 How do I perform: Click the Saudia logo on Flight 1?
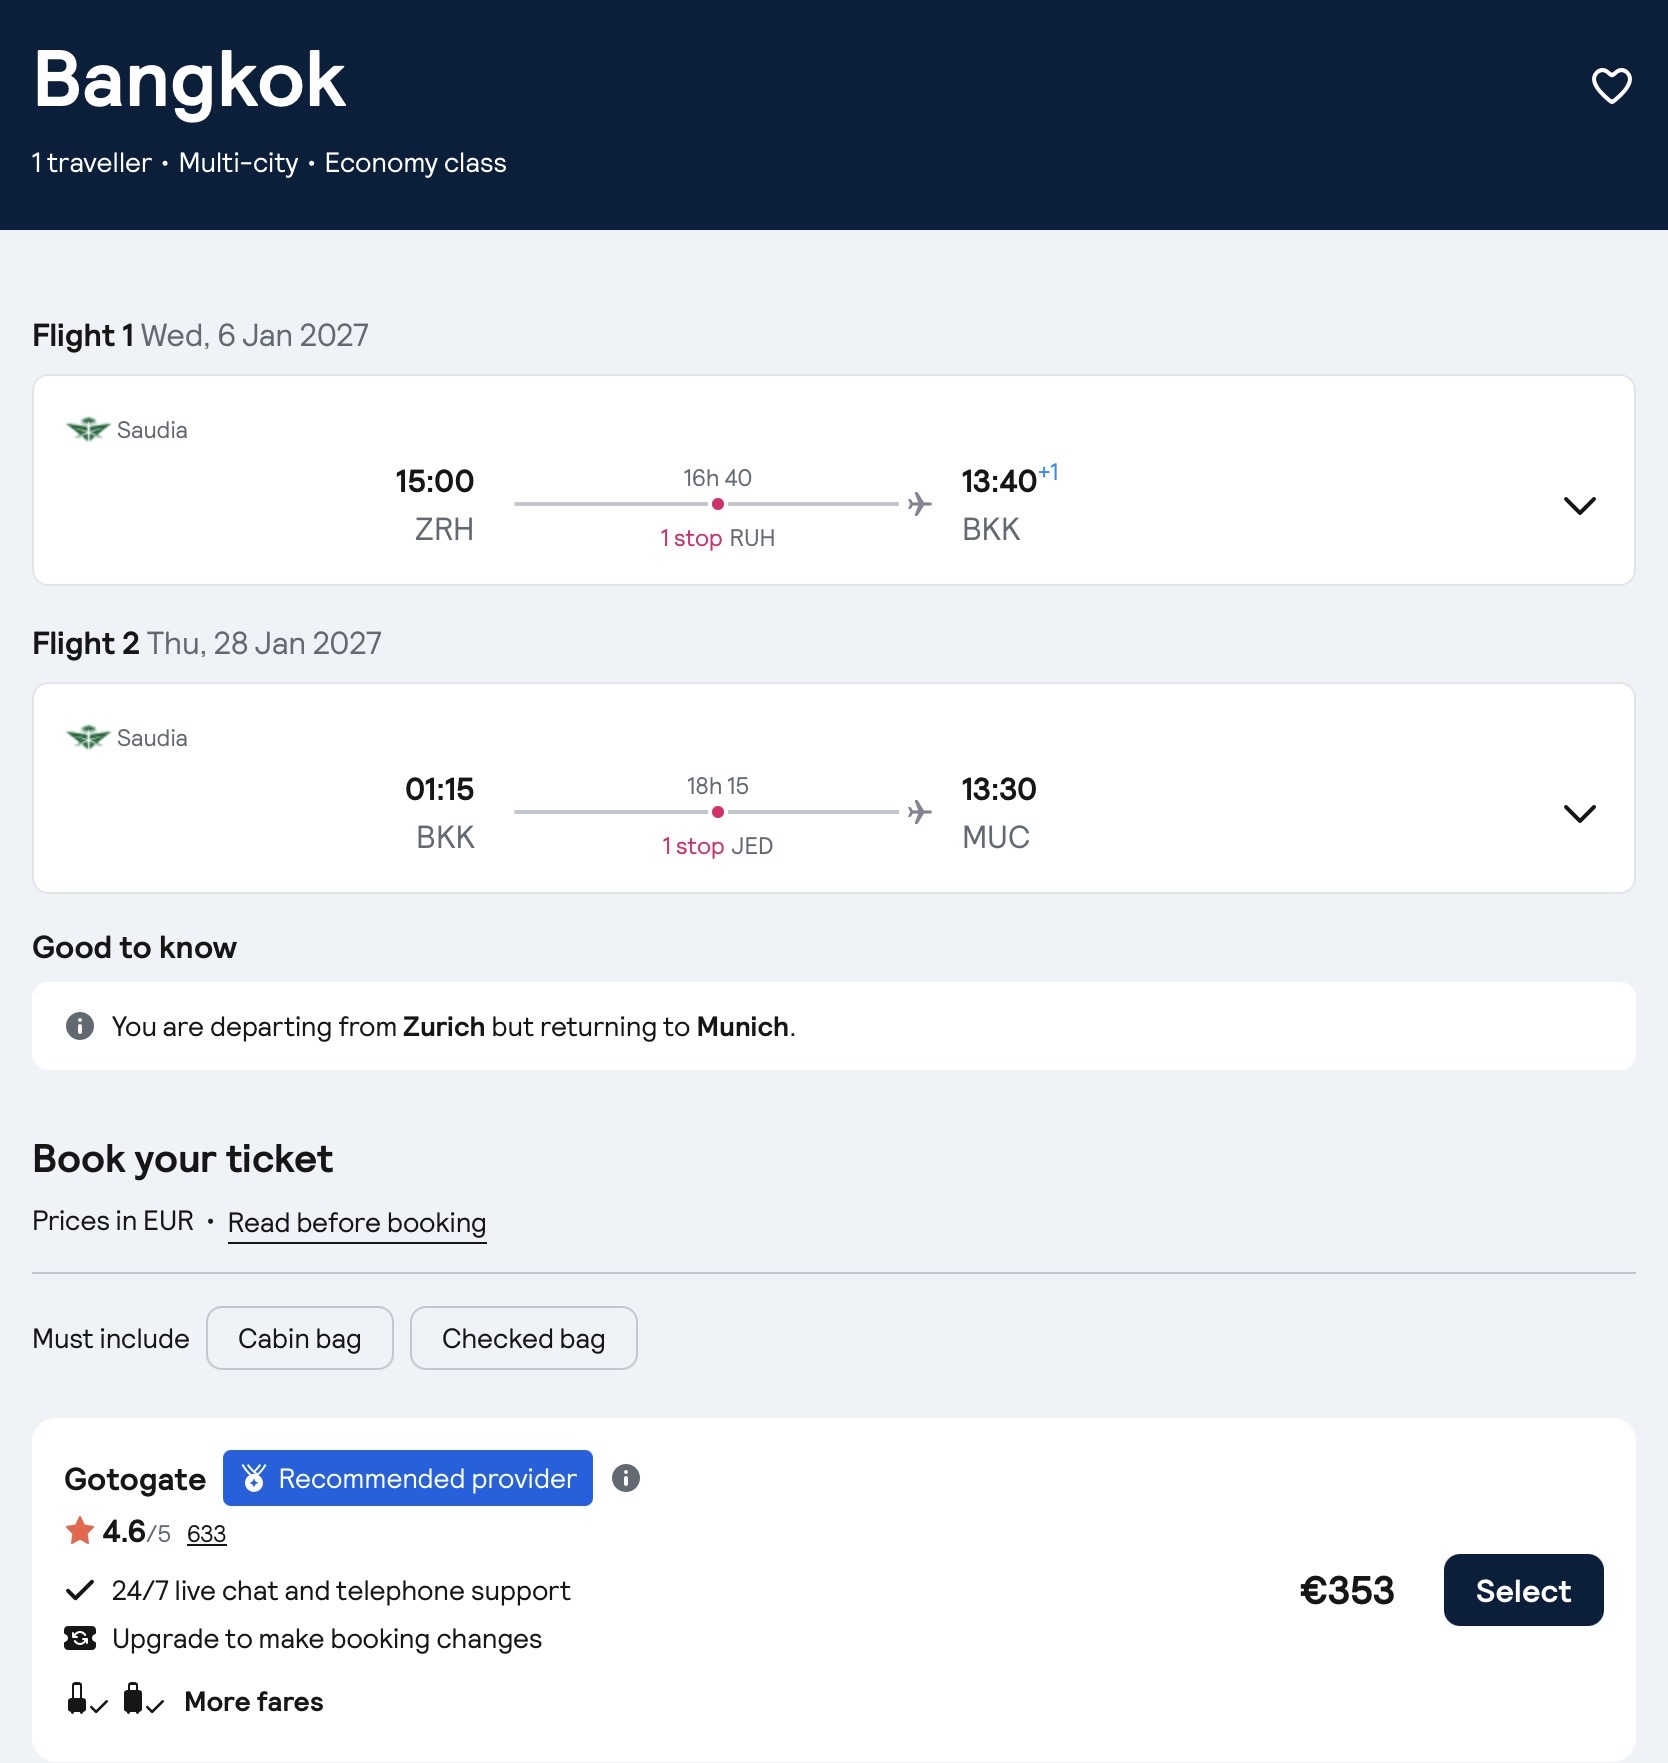coord(88,430)
